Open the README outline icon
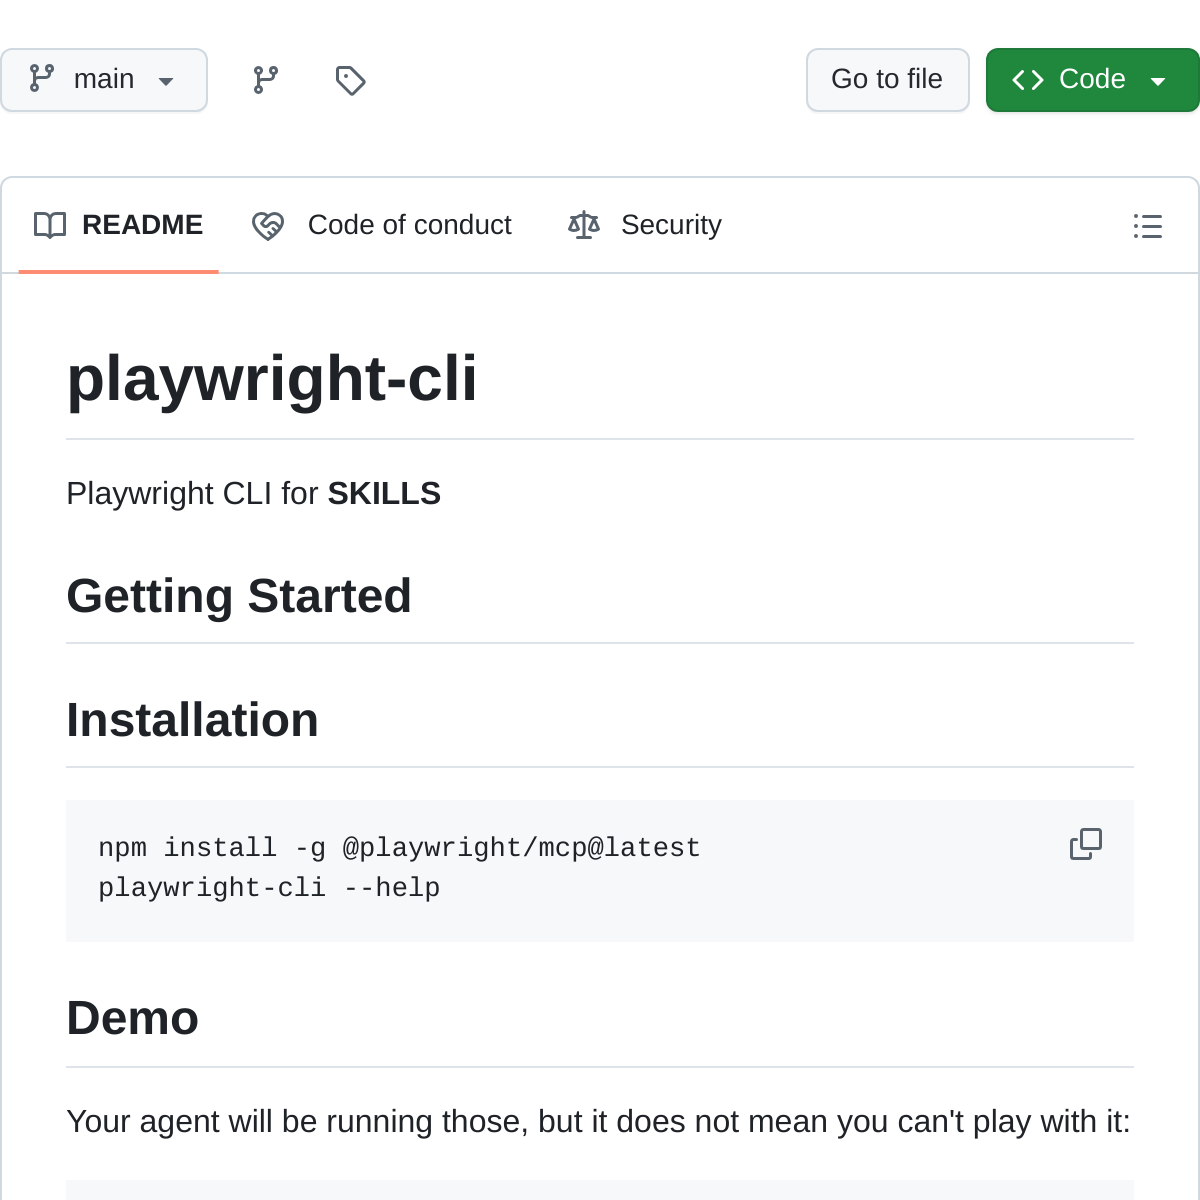This screenshot has width=1200, height=1200. click(x=1147, y=226)
